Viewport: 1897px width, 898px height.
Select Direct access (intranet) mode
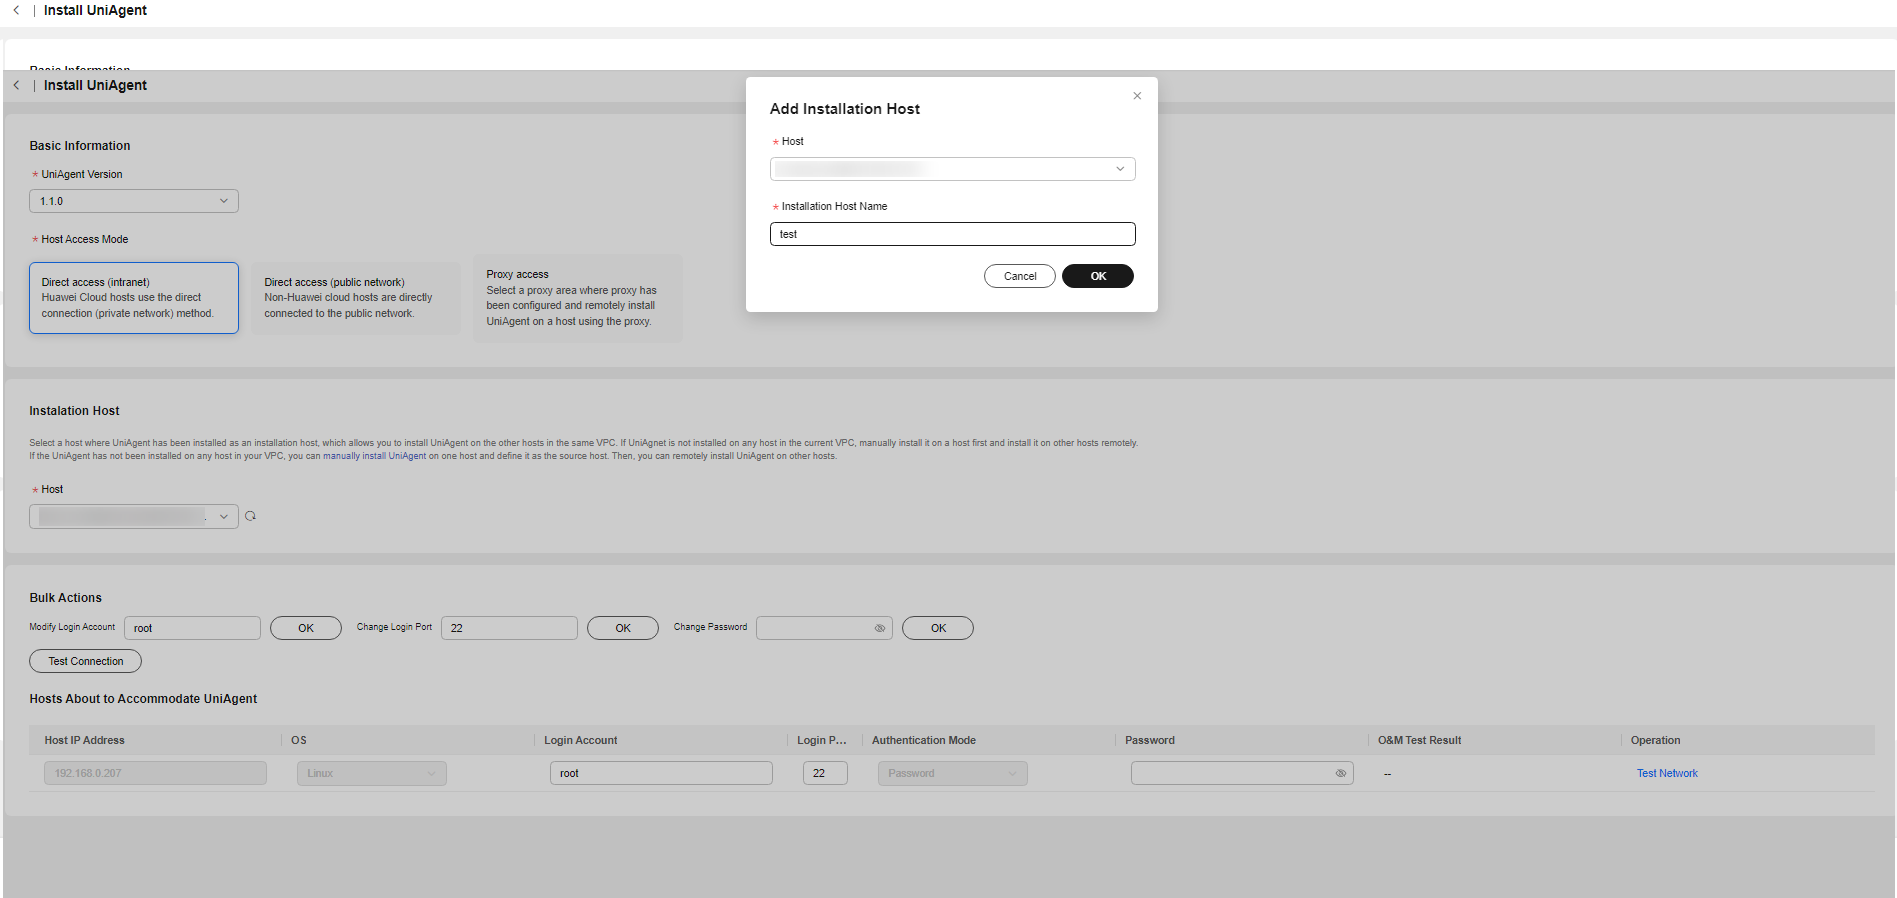[x=134, y=298]
